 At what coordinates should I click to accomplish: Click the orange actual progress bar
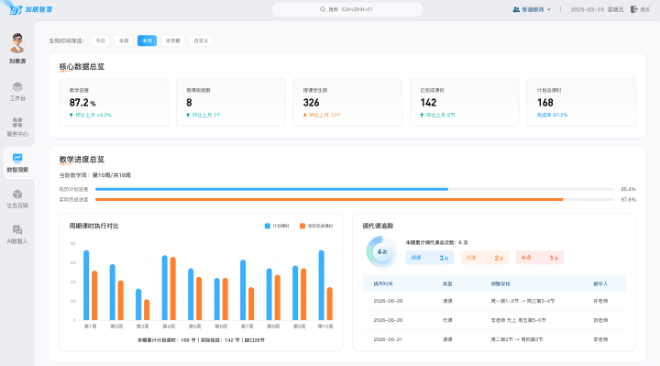pyautogui.click(x=329, y=199)
